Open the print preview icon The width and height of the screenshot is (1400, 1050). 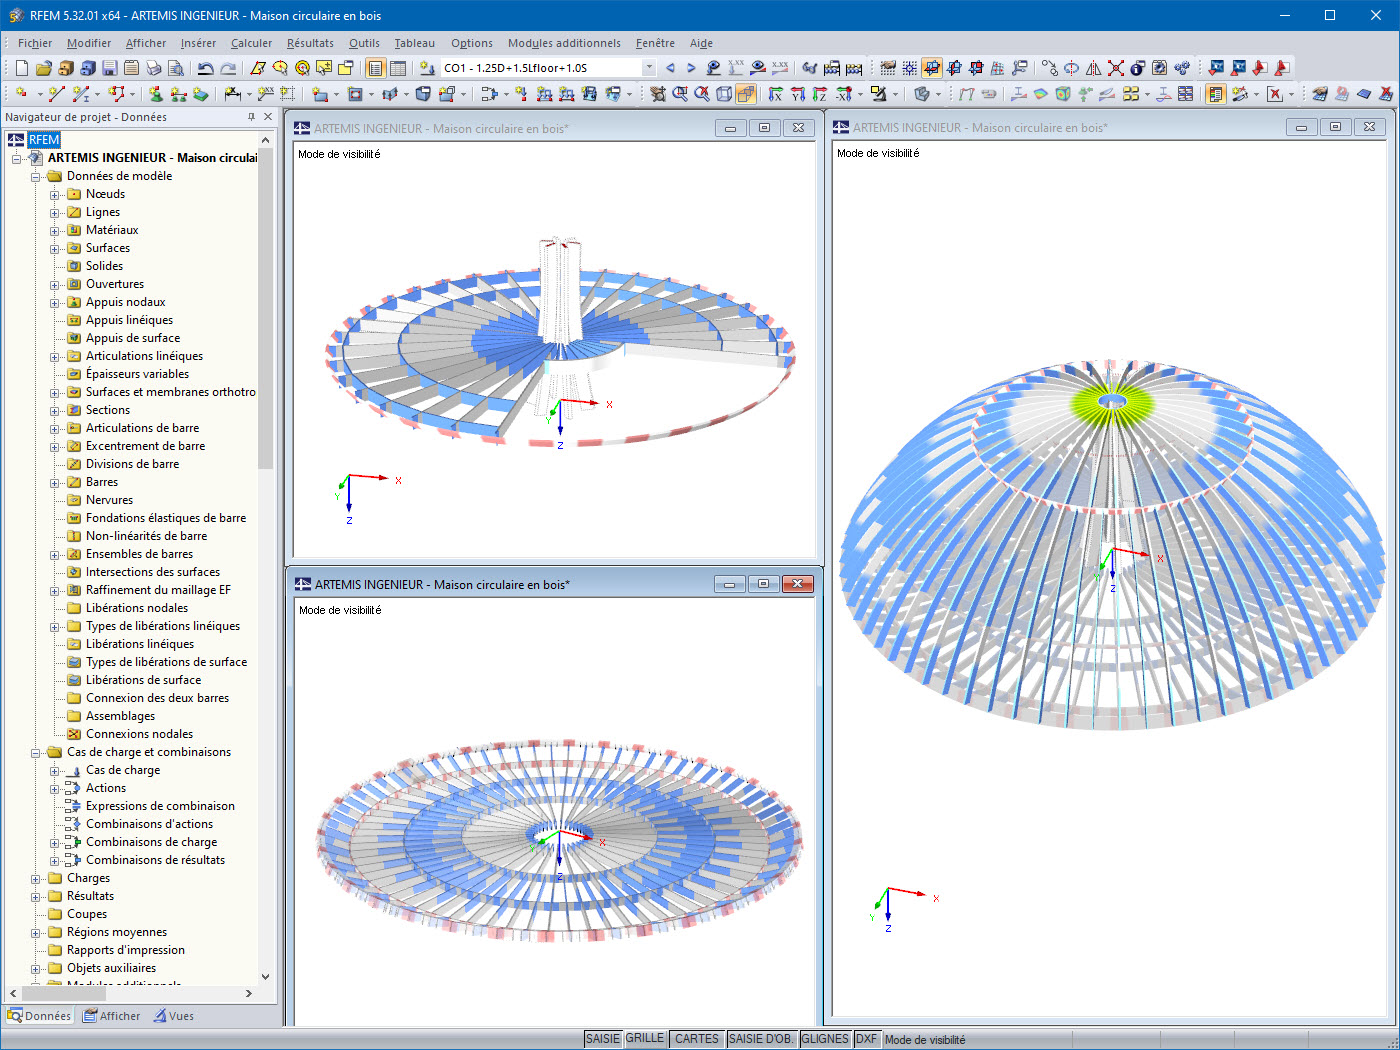point(176,68)
